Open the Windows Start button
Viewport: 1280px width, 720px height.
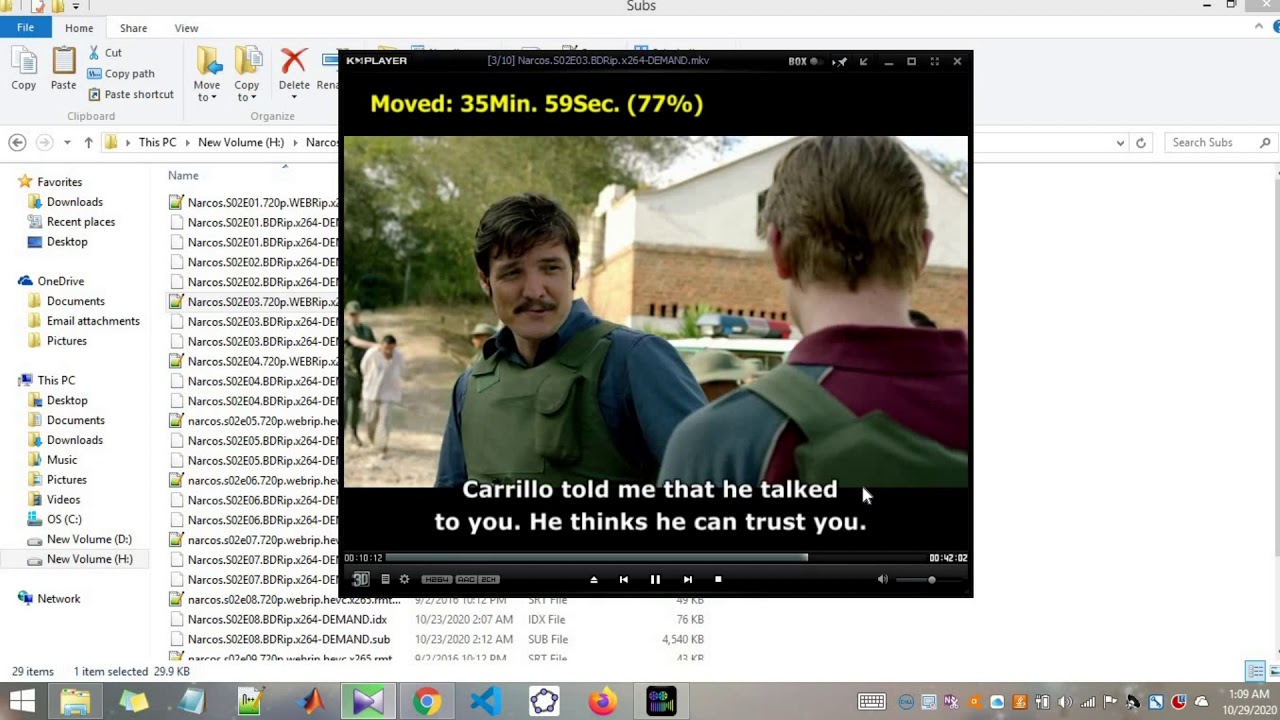pos(22,701)
